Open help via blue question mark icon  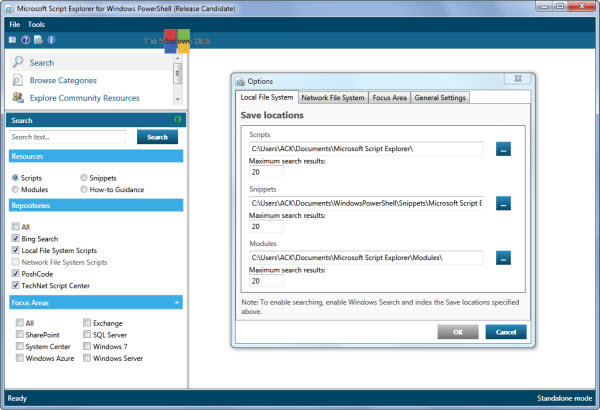[x=26, y=39]
